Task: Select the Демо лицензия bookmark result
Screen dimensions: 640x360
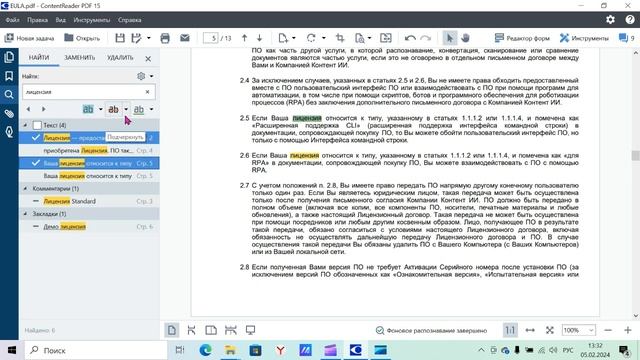Action: [x=89, y=227]
